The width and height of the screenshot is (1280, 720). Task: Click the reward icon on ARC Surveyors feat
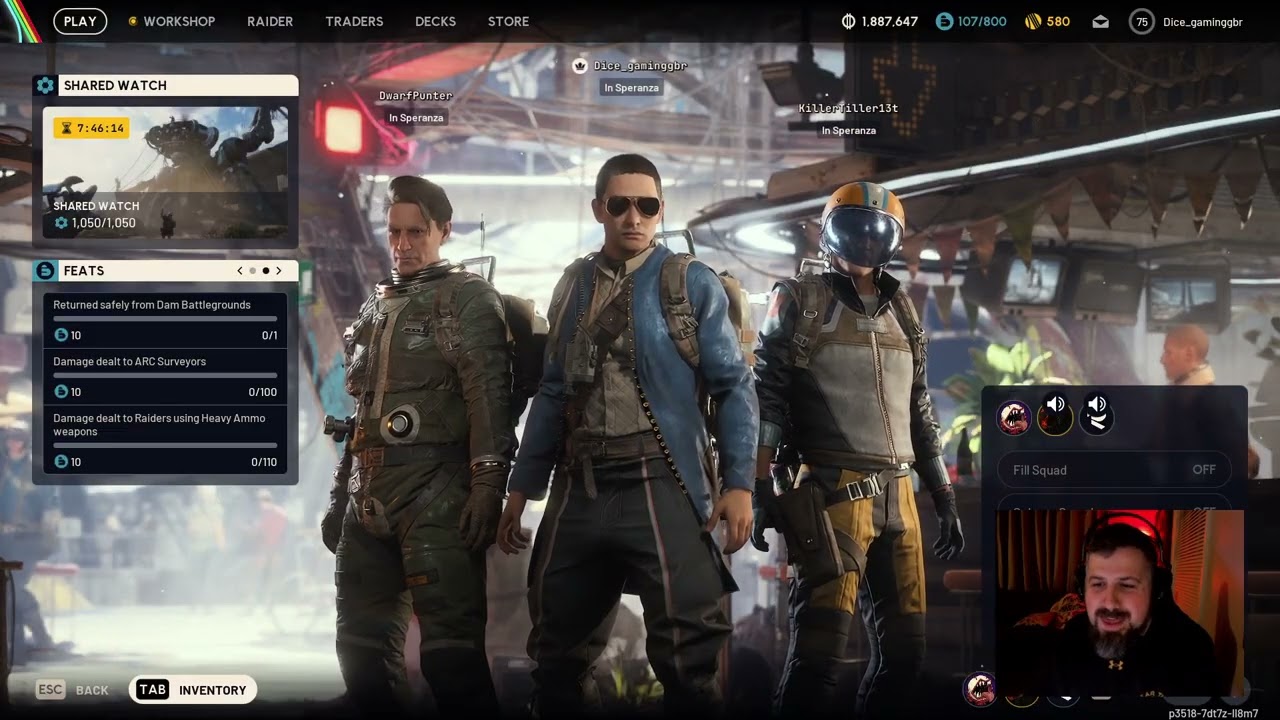click(61, 392)
